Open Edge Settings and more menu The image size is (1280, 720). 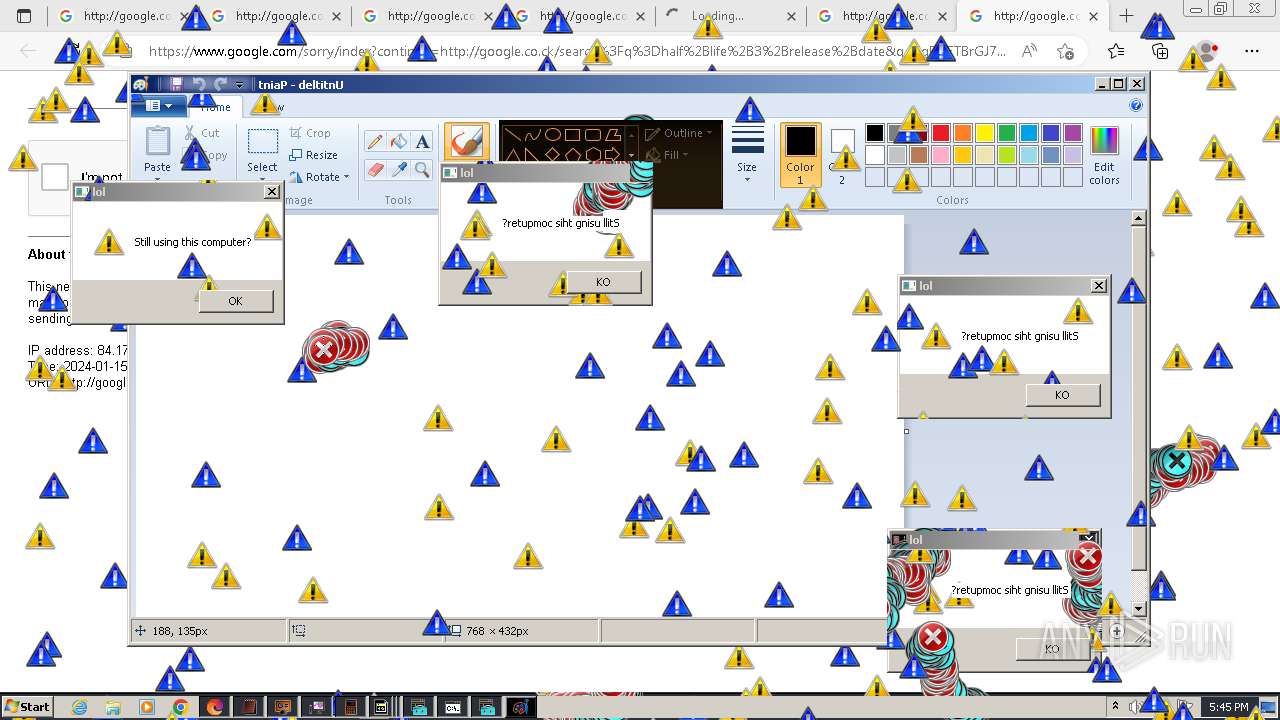1252,51
